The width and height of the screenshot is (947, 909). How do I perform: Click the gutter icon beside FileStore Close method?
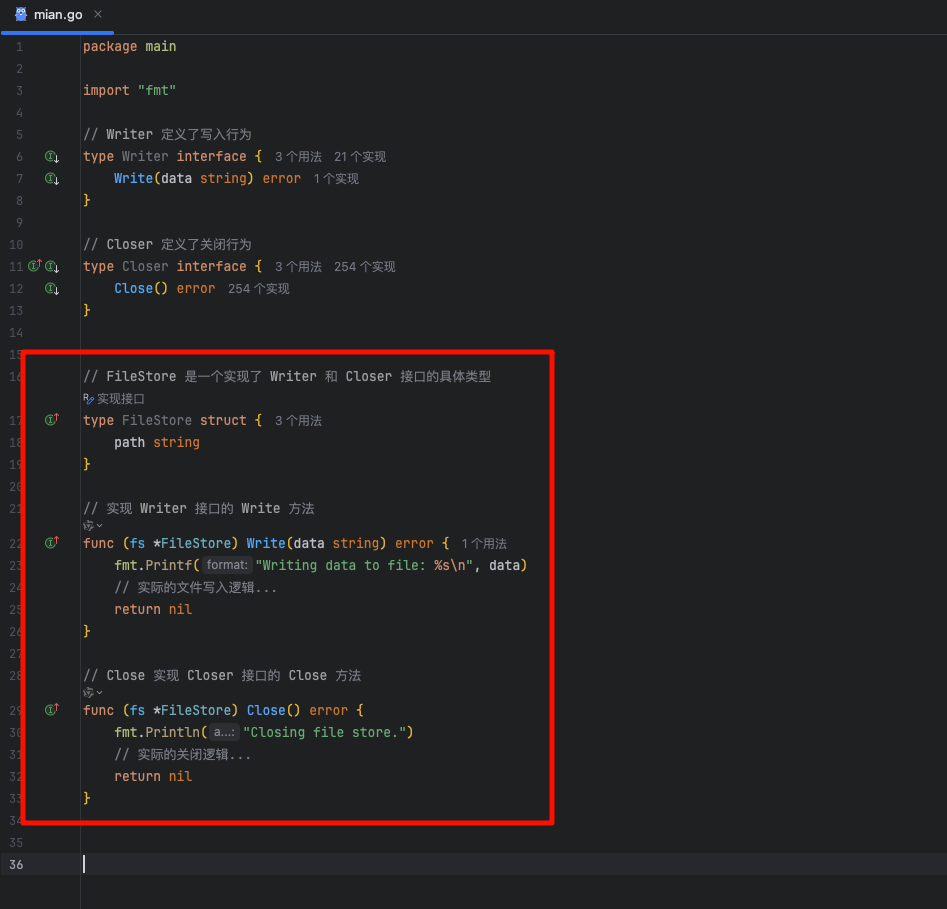pos(52,709)
